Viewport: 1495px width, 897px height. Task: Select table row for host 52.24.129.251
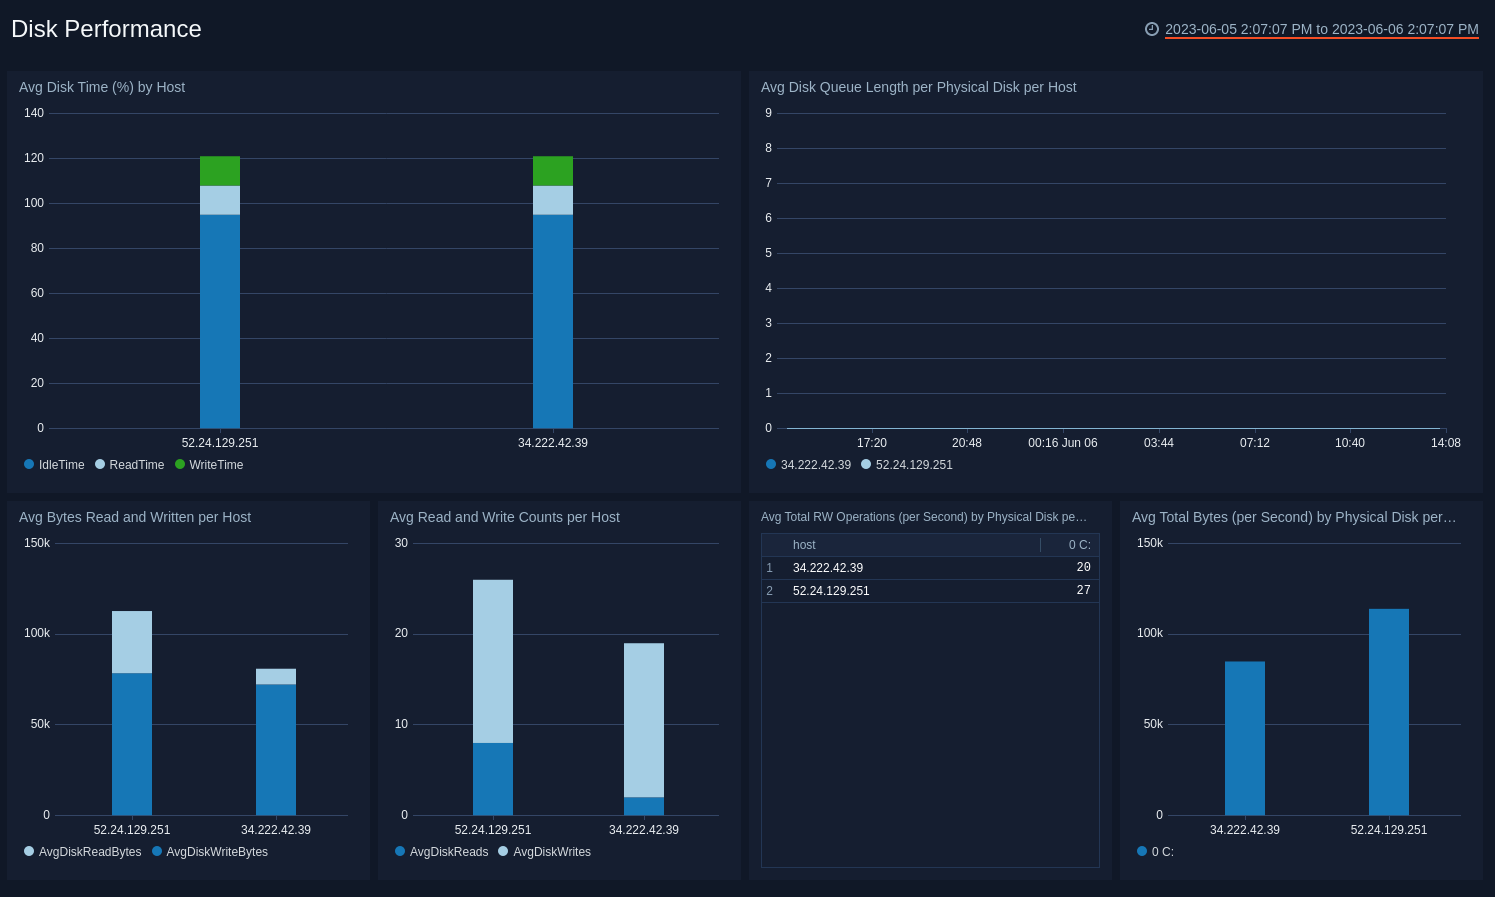pos(930,591)
